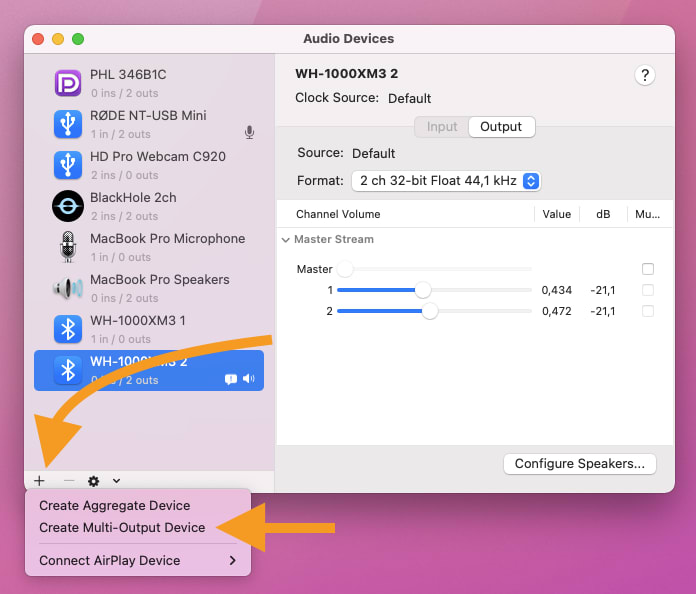Switch to the Input tab

tap(442, 127)
